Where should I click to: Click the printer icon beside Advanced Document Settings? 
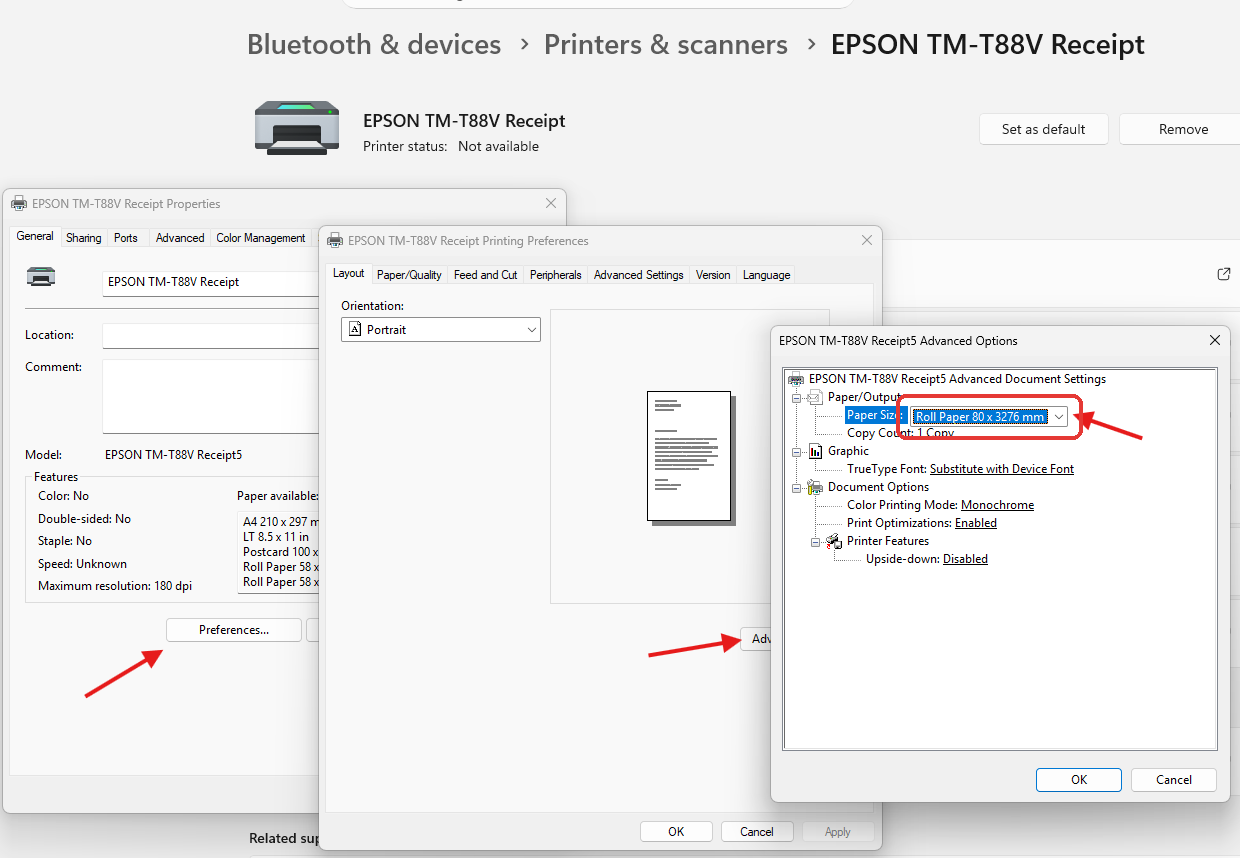pyautogui.click(x=797, y=379)
